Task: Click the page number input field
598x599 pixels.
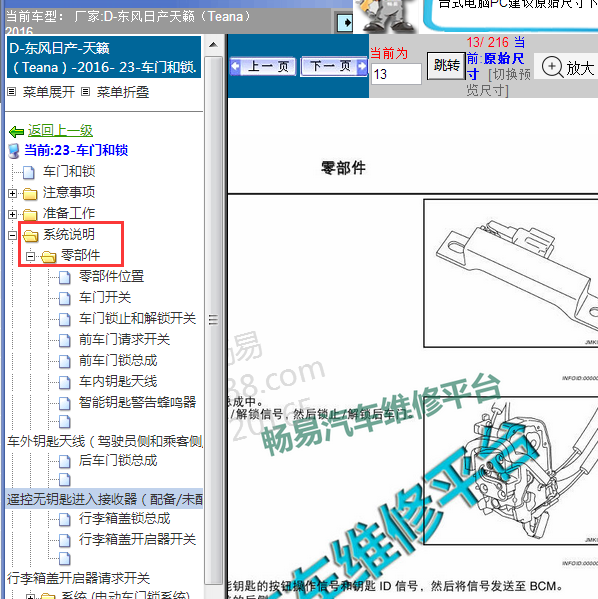Action: click(x=396, y=74)
